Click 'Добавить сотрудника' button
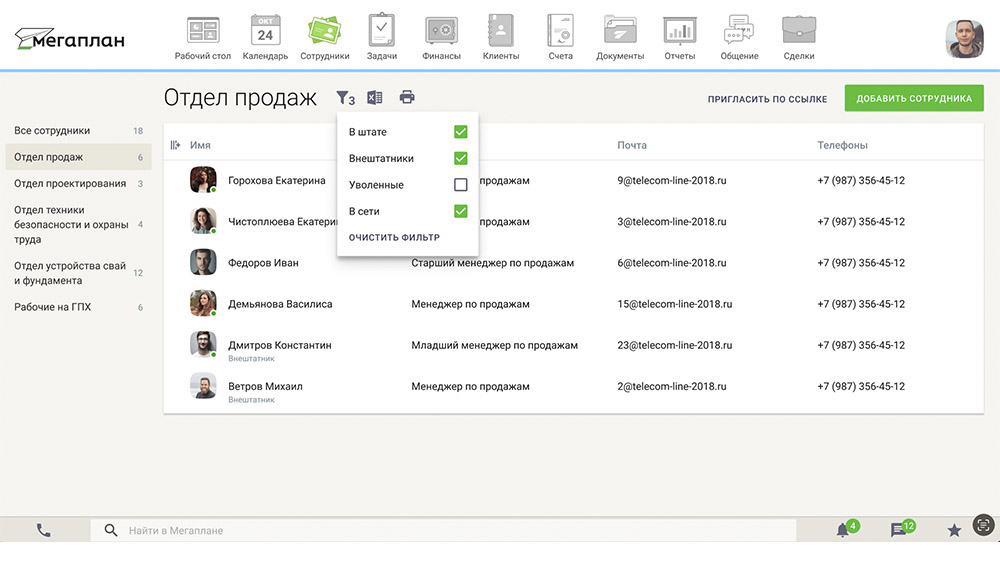This screenshot has width=1000, height=578. pyautogui.click(x=913, y=98)
